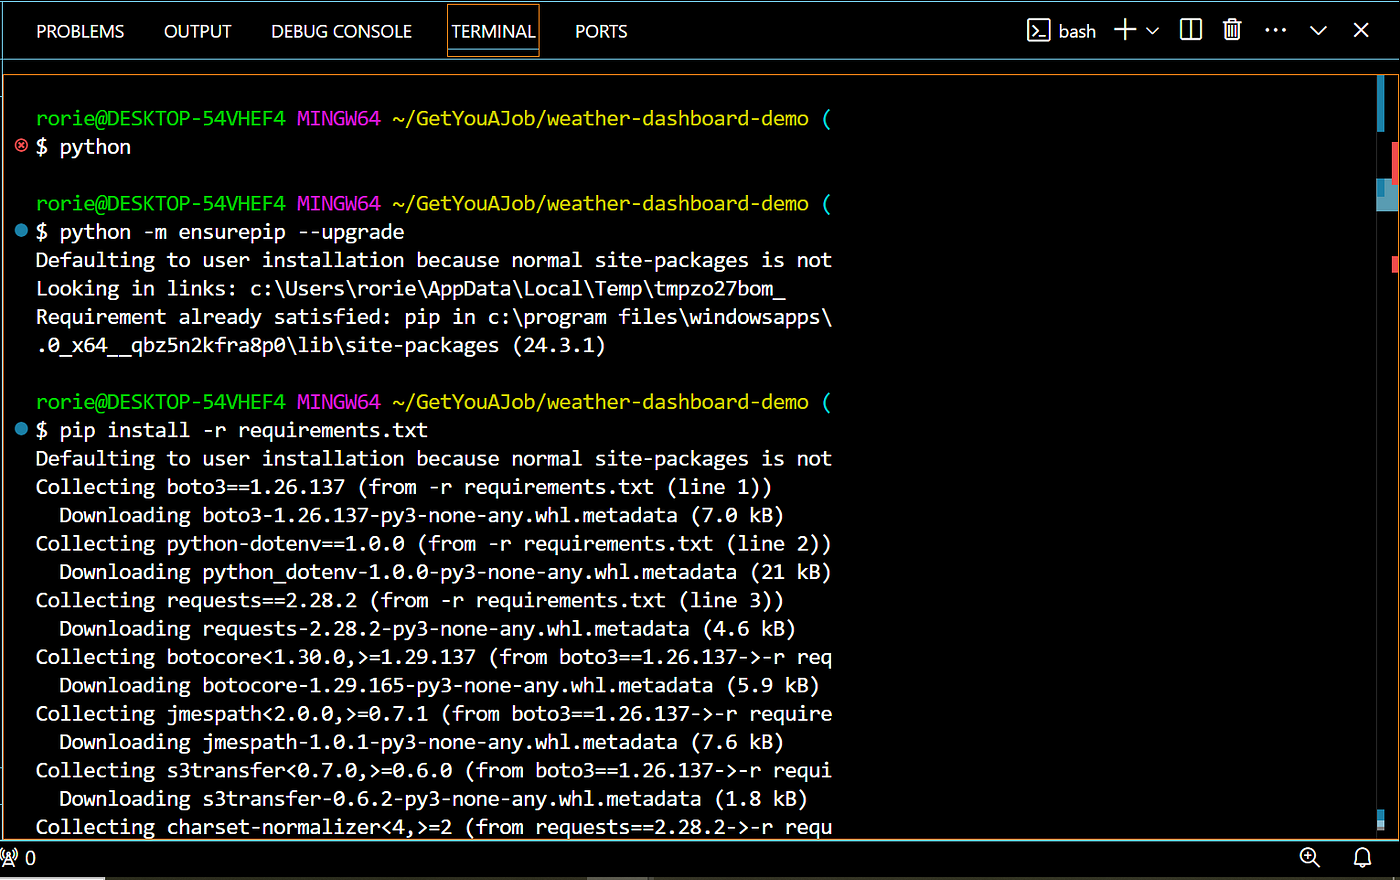Open the PROBLEMS panel tab
This screenshot has width=1400, height=880.
point(80,31)
